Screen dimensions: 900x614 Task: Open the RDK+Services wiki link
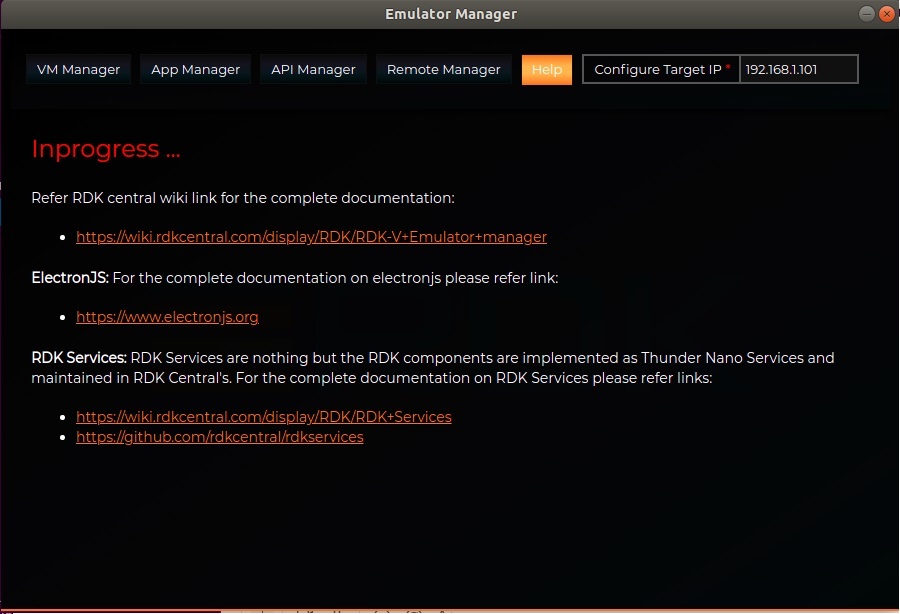[x=263, y=417]
